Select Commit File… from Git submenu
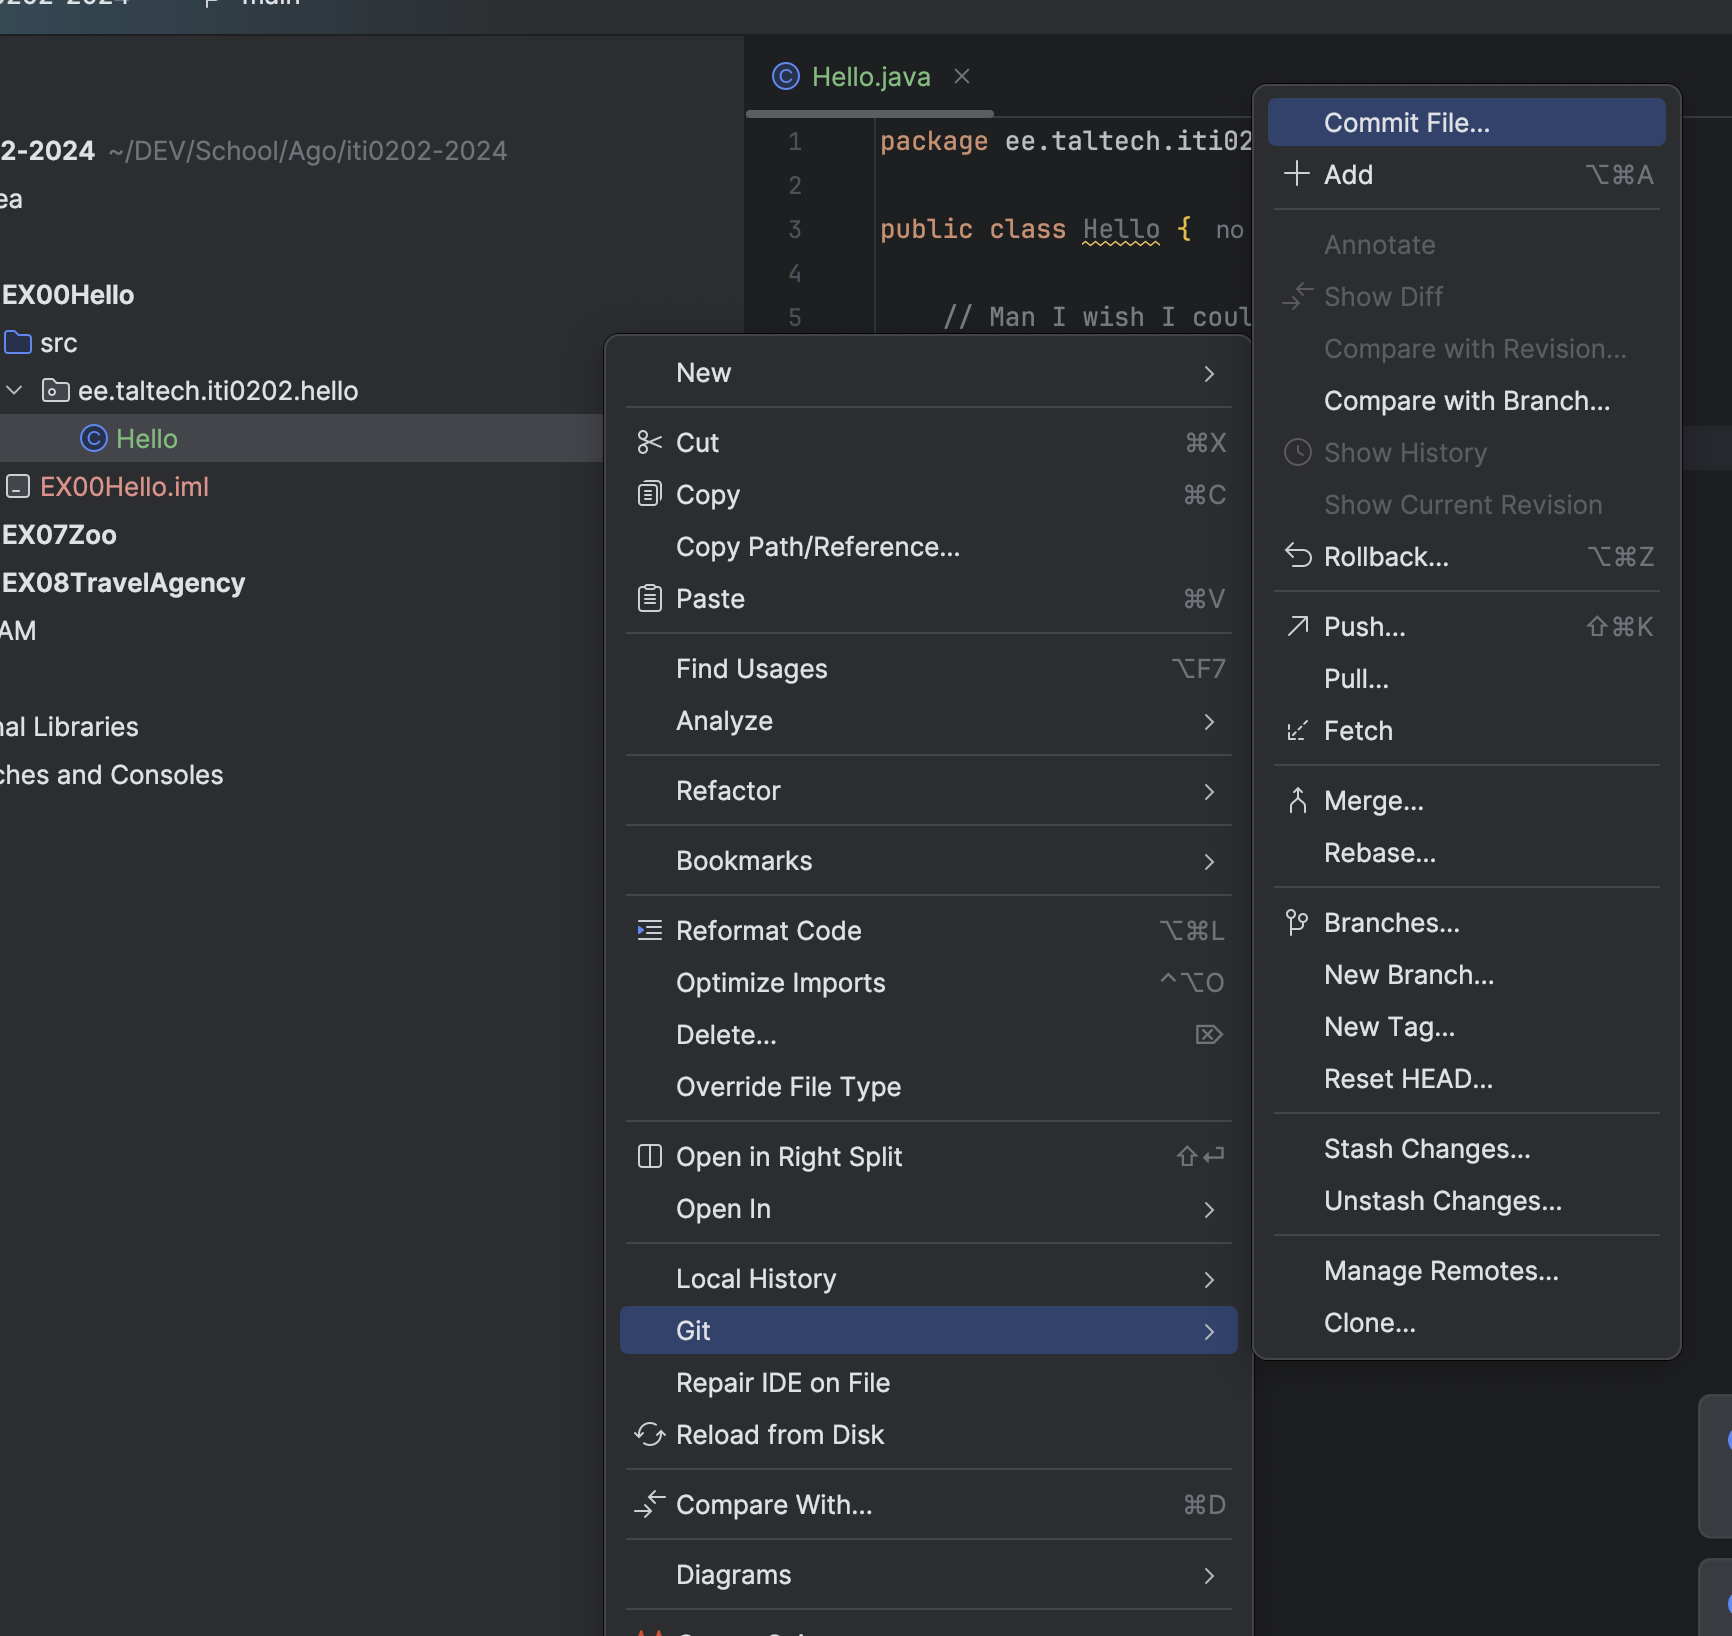1732x1636 pixels. (1406, 122)
